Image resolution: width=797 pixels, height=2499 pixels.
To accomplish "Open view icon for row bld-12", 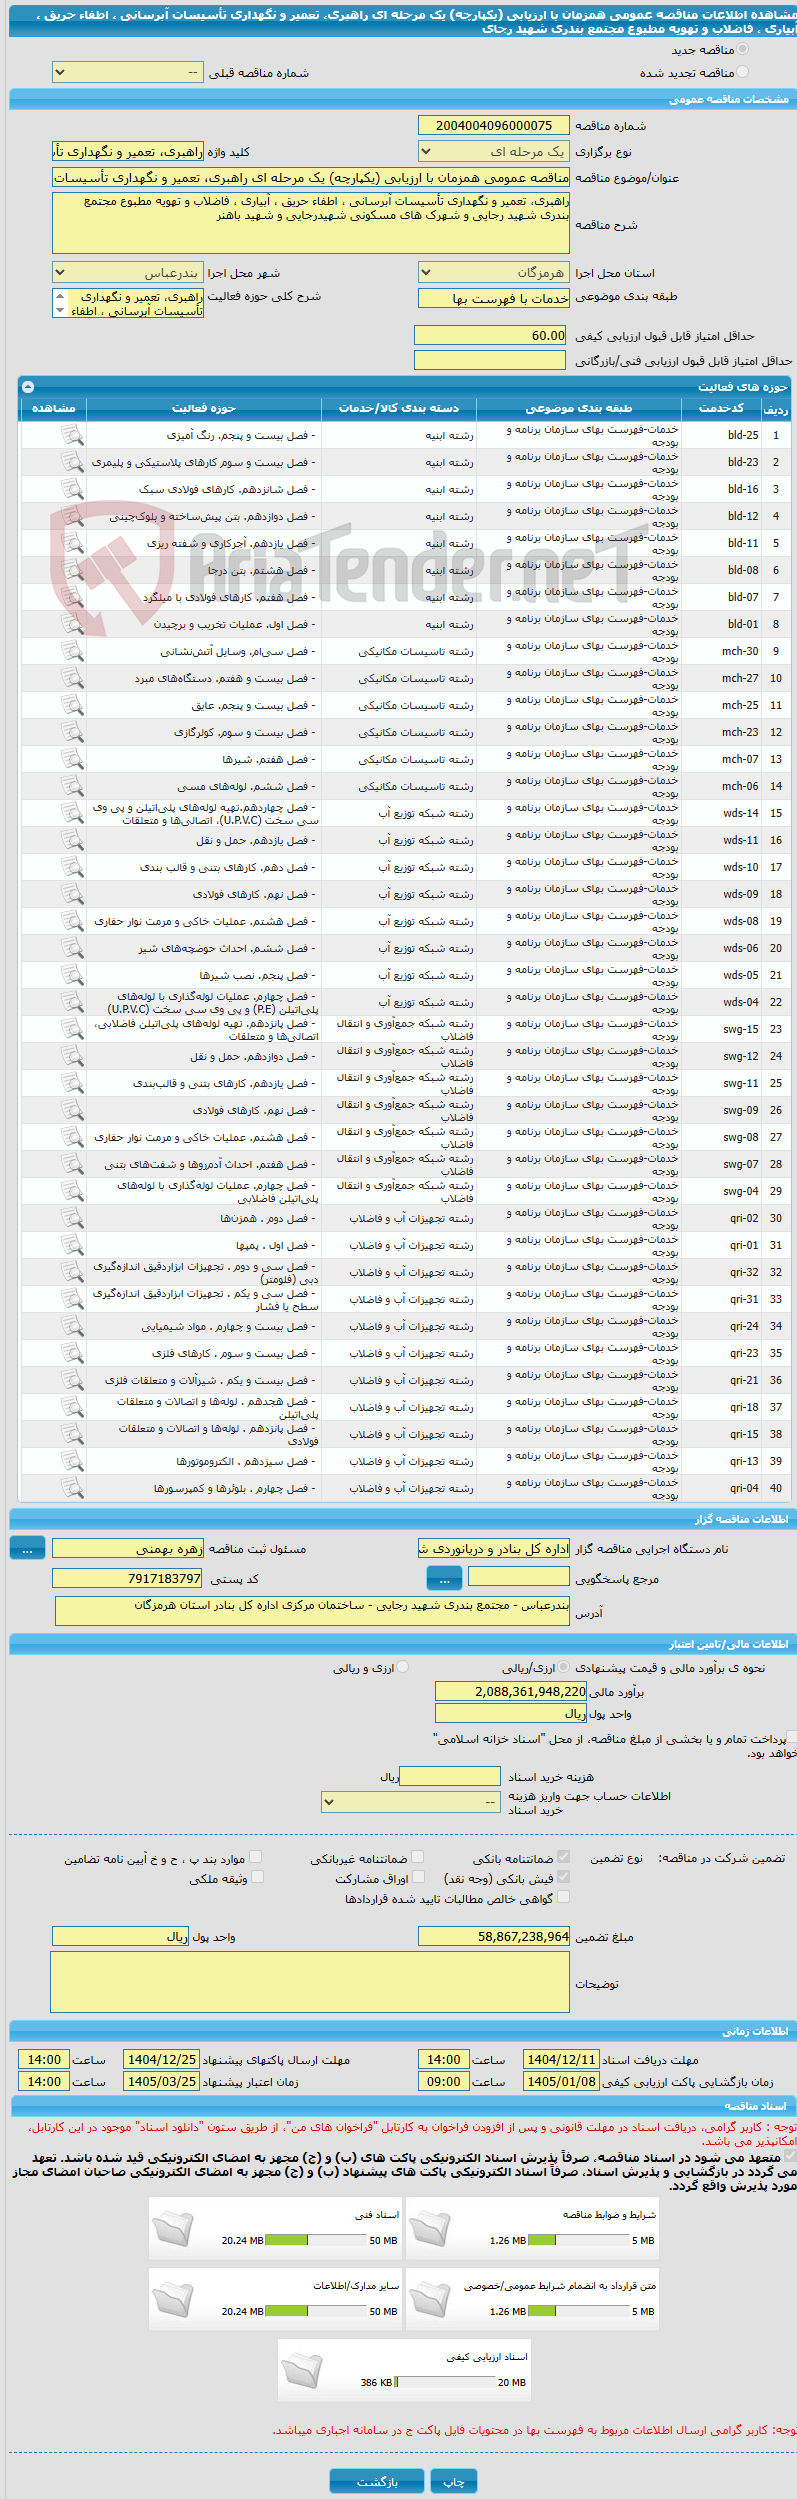I will click(72, 516).
